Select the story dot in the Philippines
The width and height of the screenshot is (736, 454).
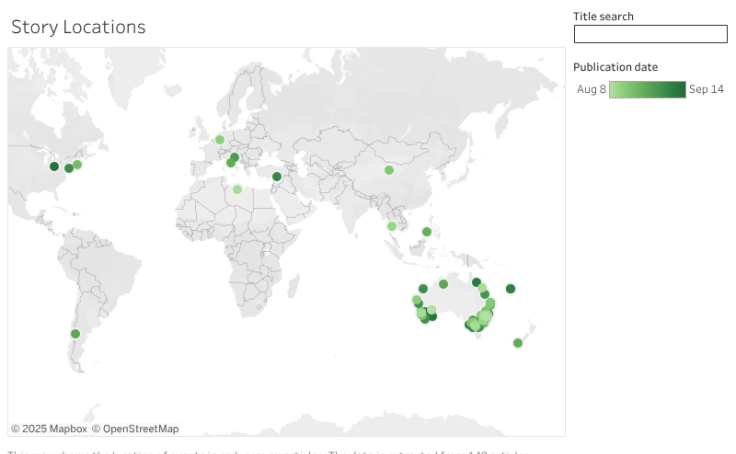coord(427,231)
